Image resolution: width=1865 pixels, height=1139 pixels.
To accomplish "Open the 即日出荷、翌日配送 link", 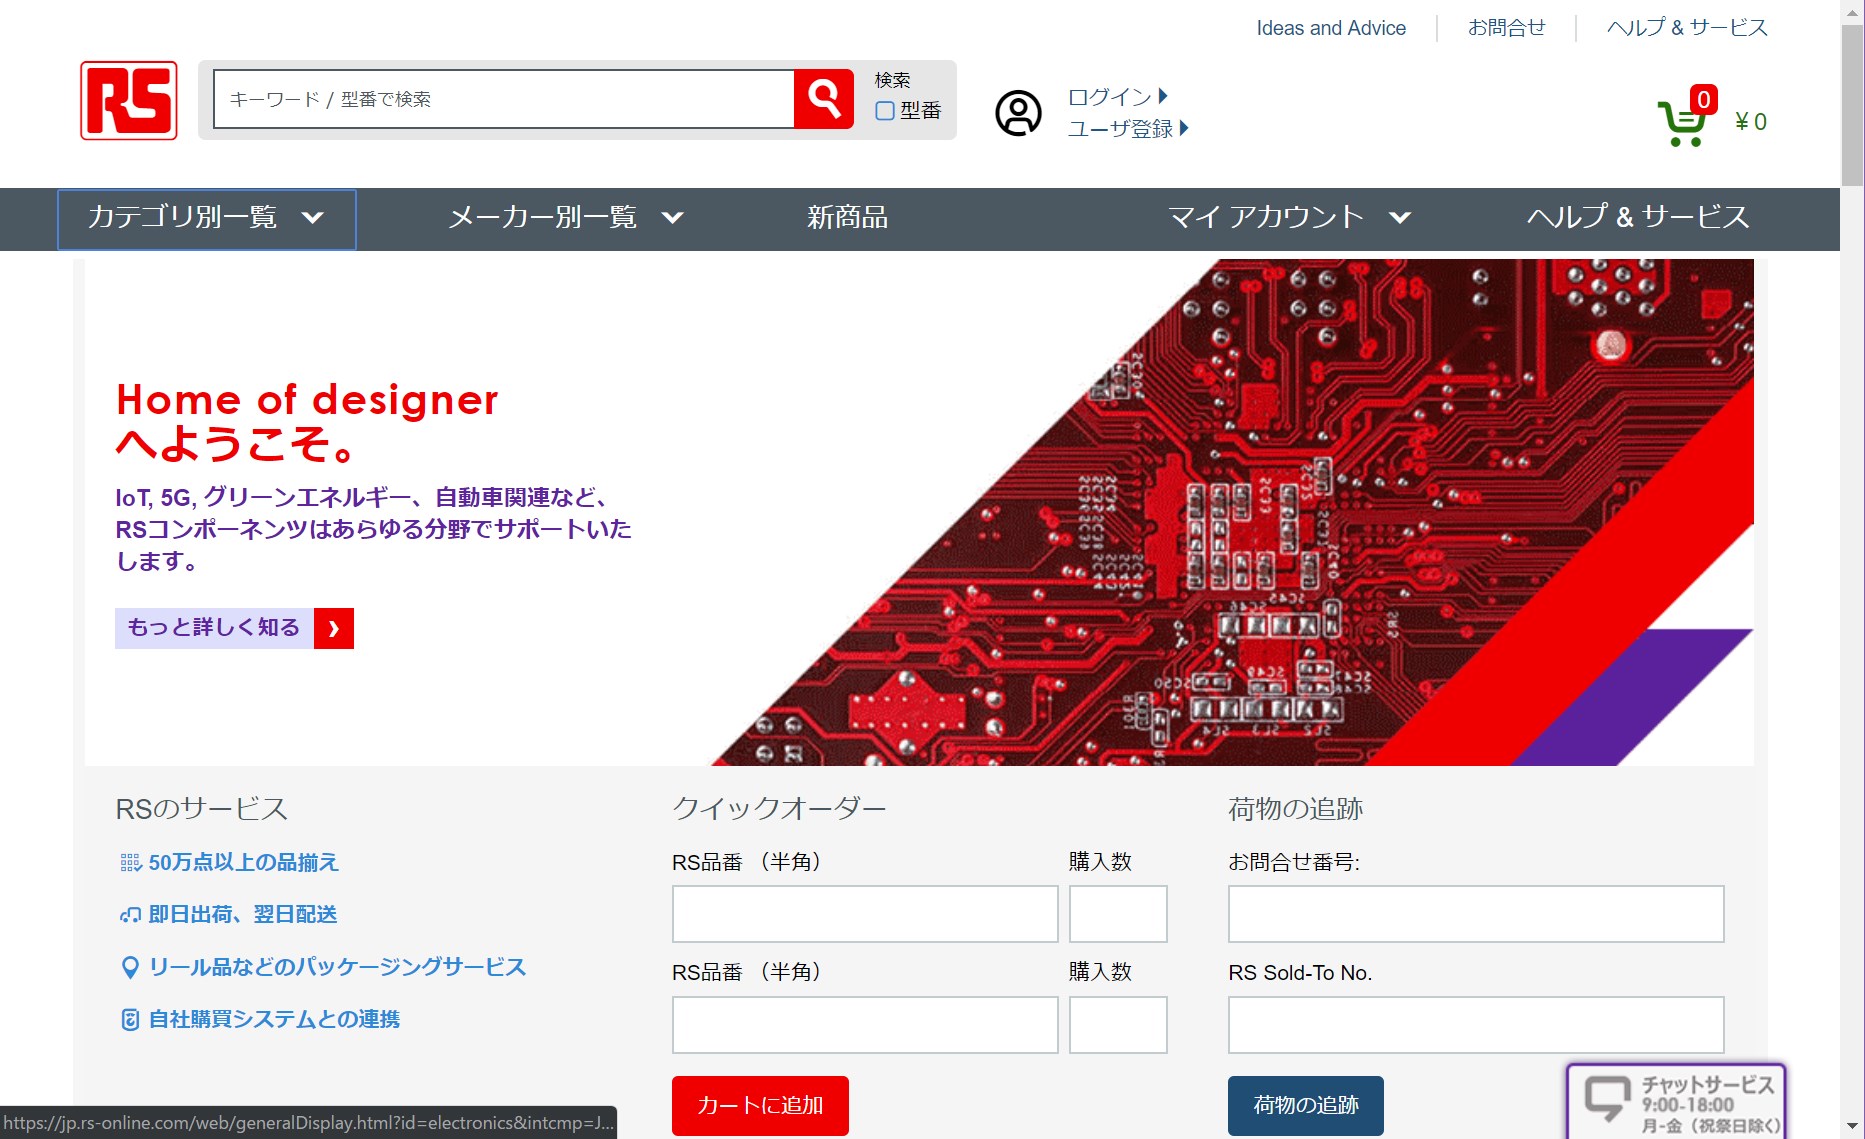I will (243, 914).
